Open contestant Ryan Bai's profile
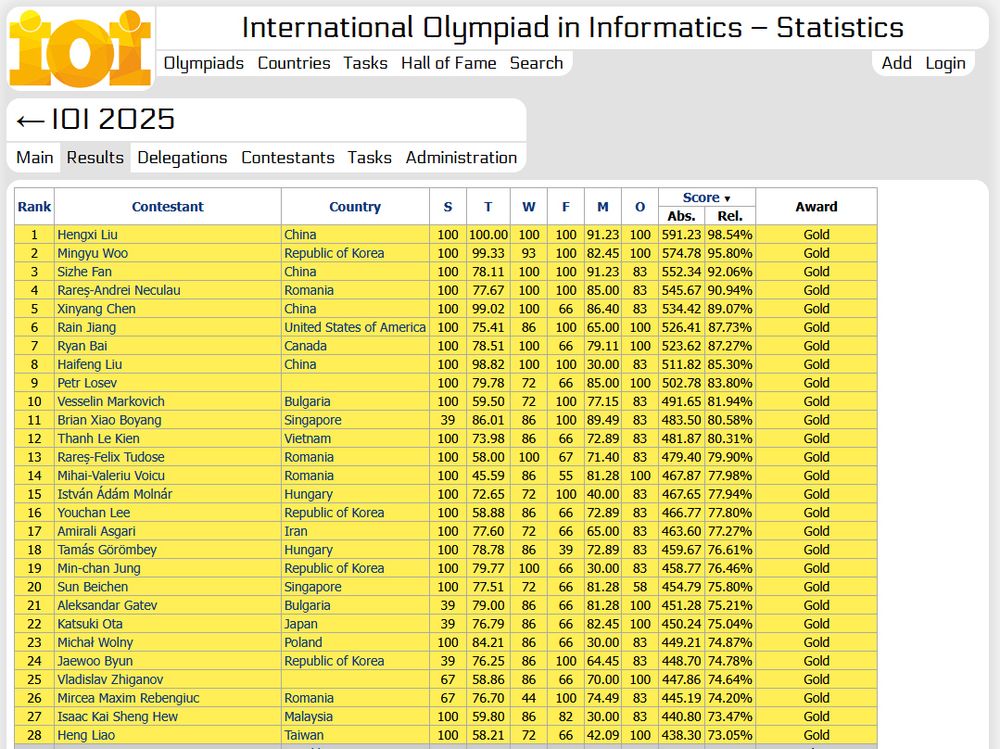Image resolution: width=1000 pixels, height=749 pixels. point(82,346)
